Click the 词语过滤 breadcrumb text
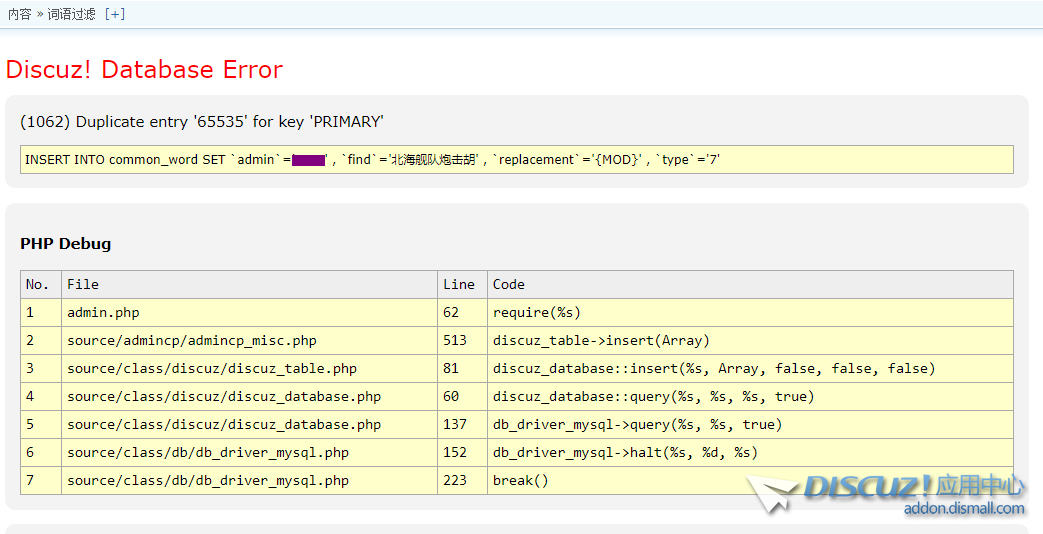 71,15
